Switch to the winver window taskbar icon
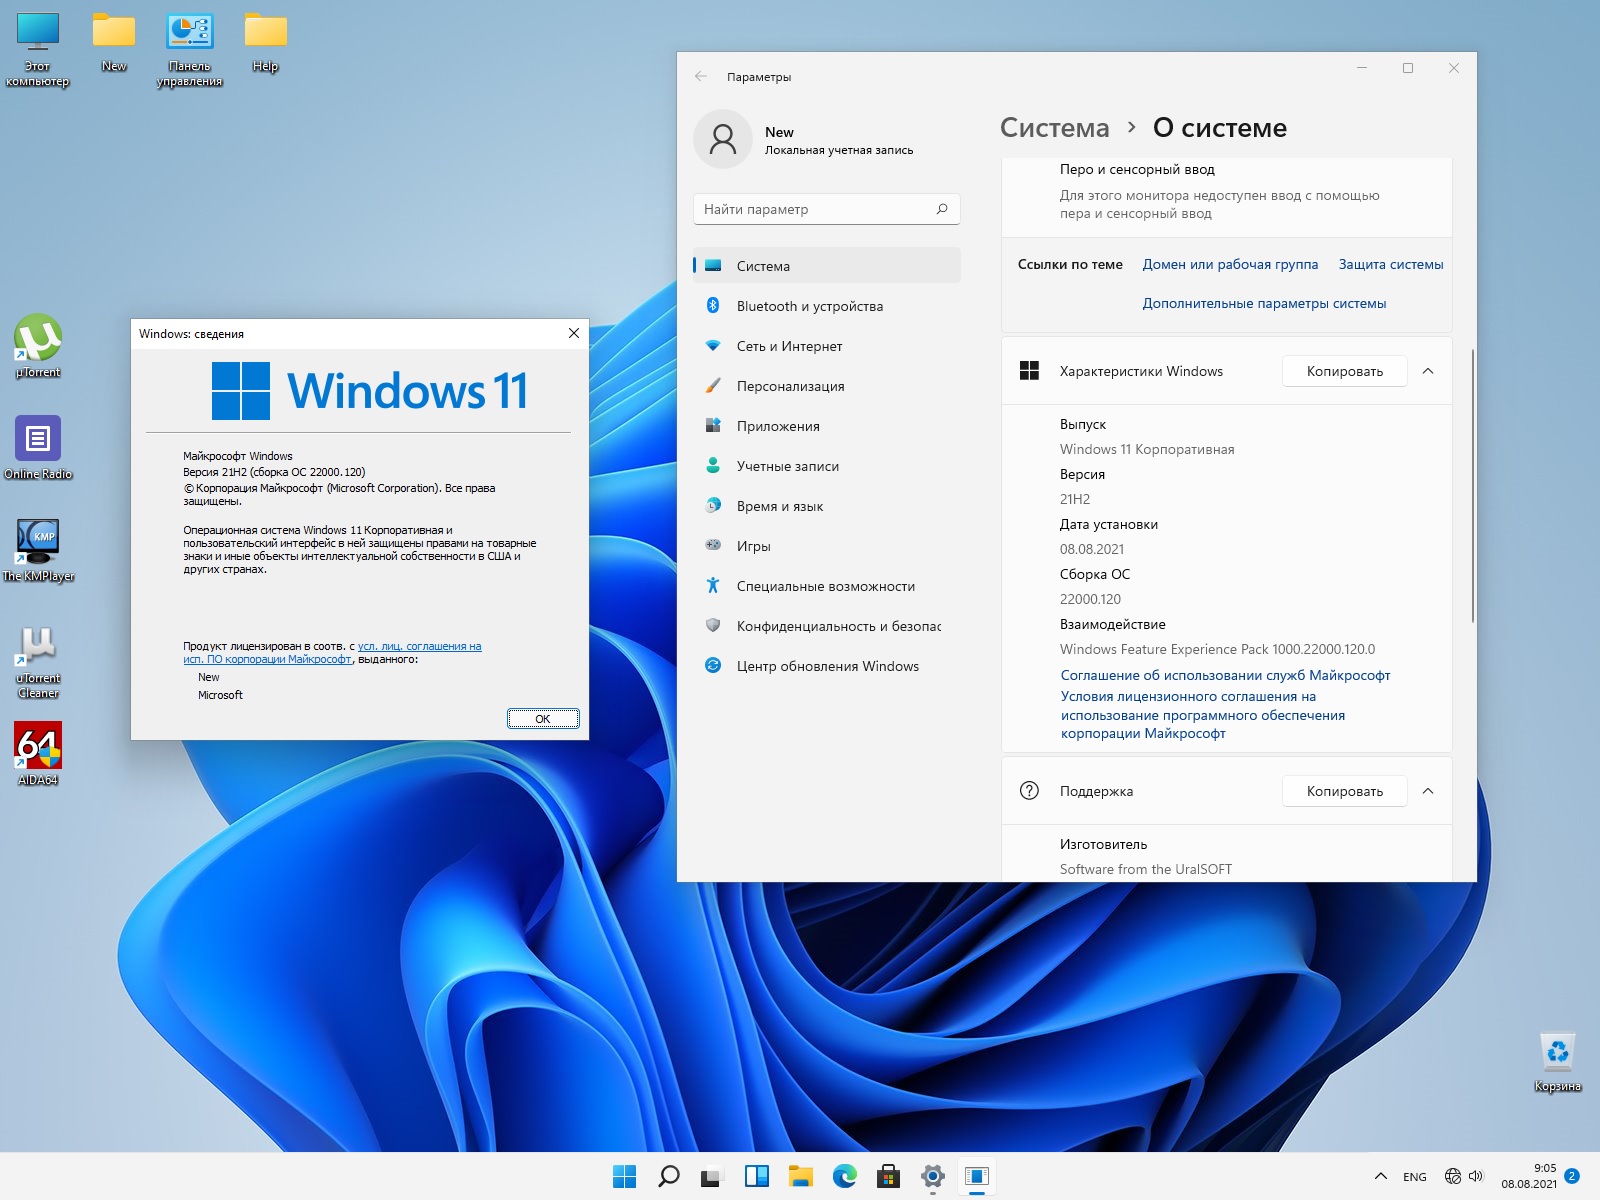The height and width of the screenshot is (1200, 1600). click(x=976, y=1176)
